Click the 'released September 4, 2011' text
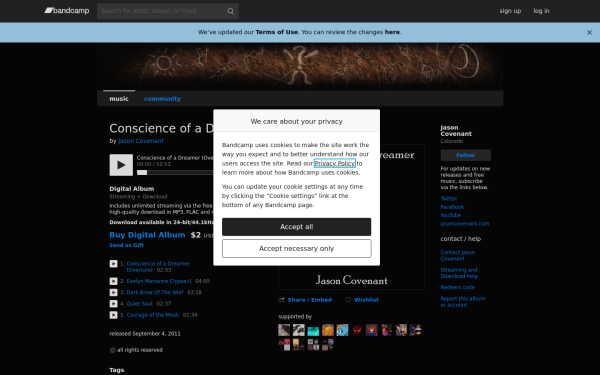 [x=145, y=334]
